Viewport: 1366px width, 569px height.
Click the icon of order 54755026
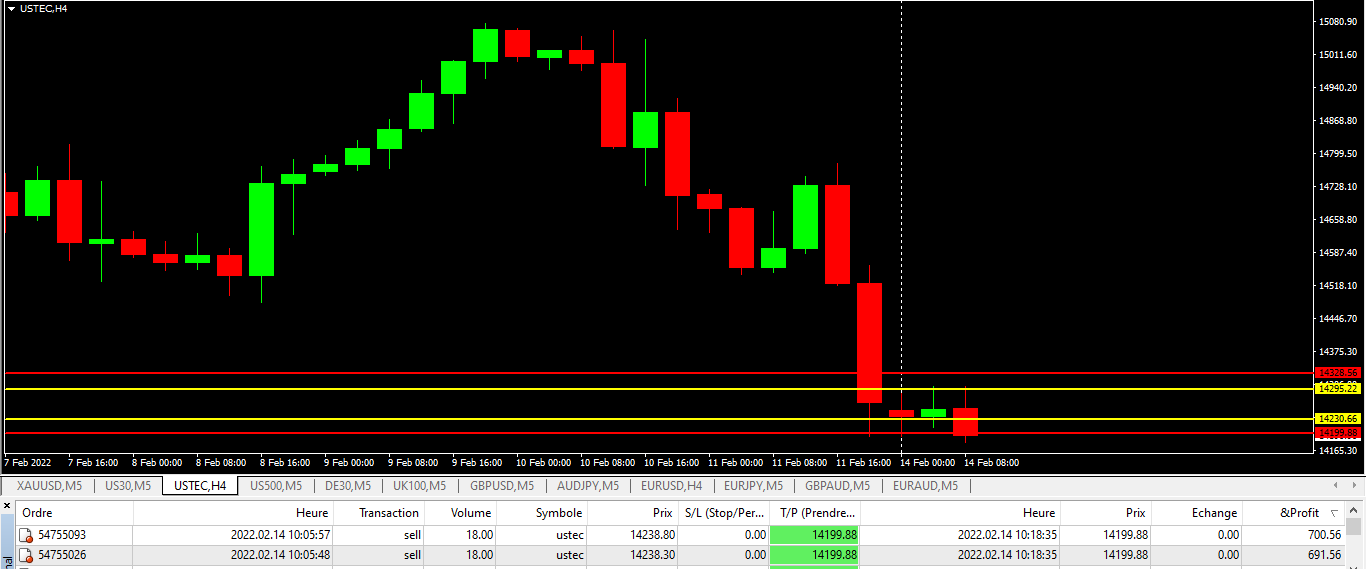[27, 555]
